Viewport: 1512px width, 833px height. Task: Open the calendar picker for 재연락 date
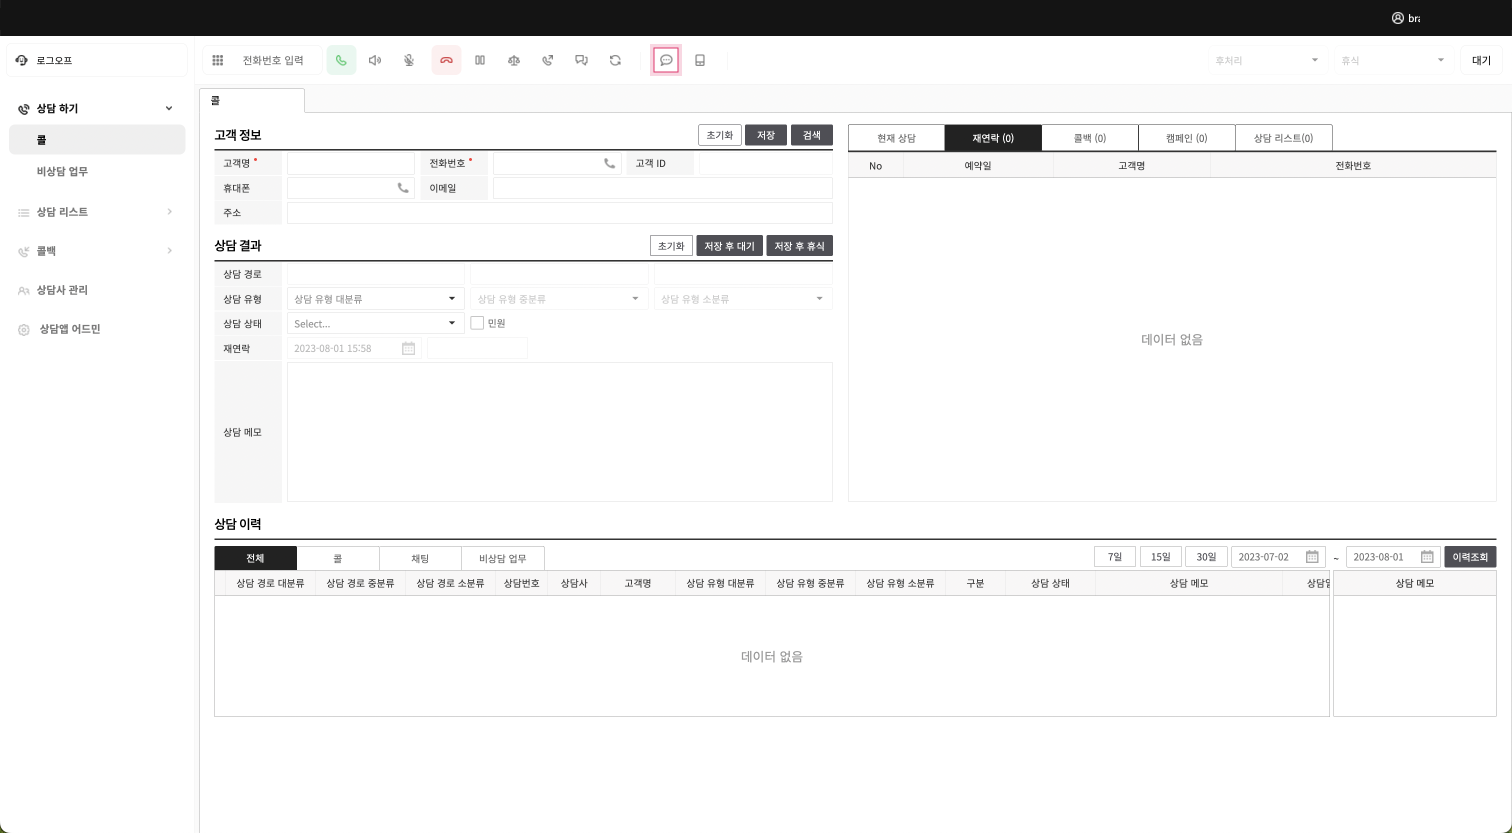pyautogui.click(x=408, y=349)
